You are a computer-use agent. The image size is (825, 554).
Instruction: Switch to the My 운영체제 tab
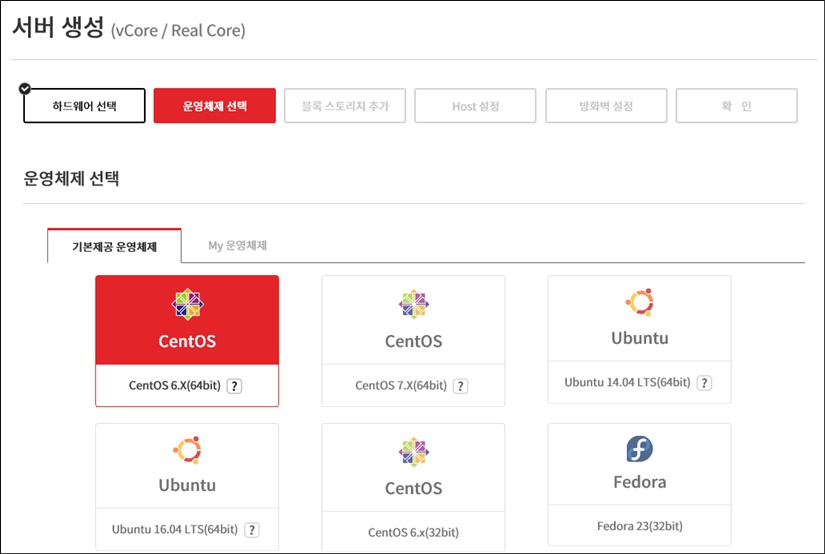pyautogui.click(x=237, y=246)
